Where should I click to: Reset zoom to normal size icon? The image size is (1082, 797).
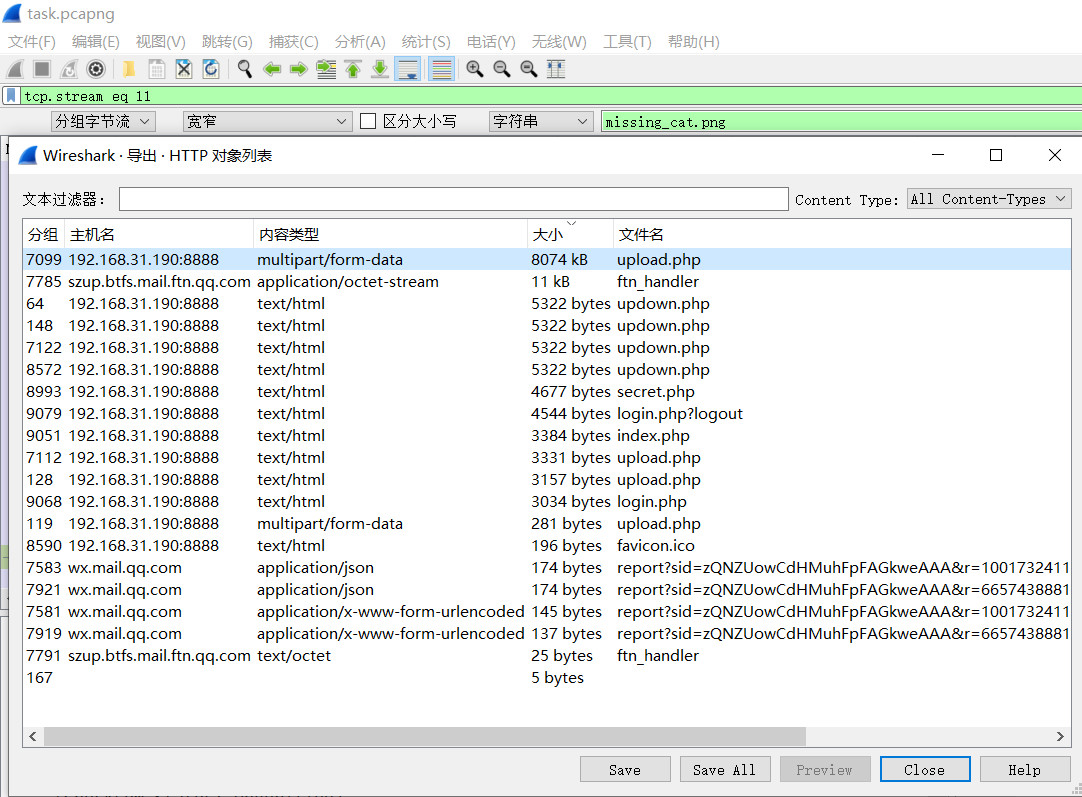click(x=529, y=69)
